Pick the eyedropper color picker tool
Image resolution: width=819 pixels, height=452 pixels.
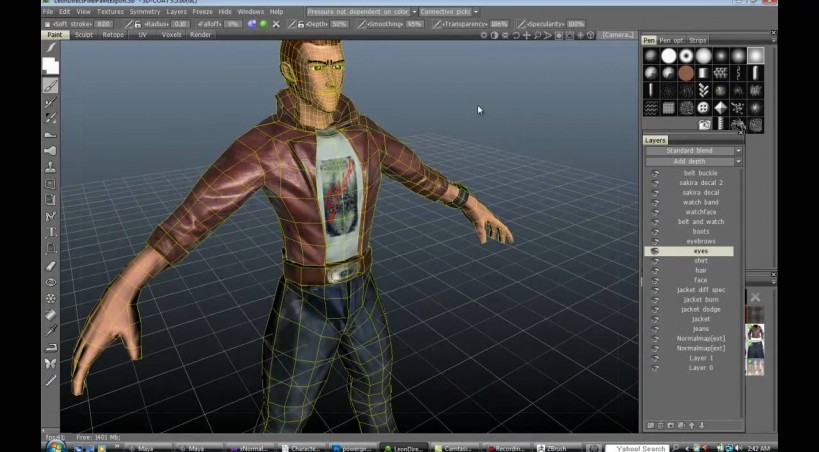tap(50, 330)
